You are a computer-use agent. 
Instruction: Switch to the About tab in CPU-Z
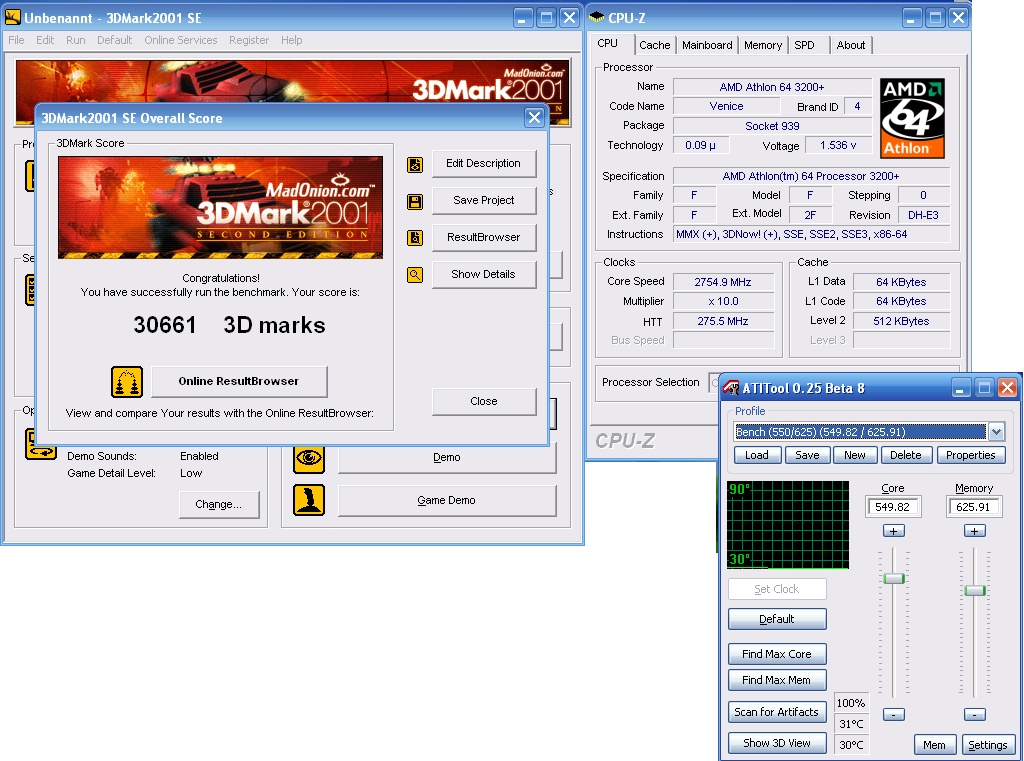pyautogui.click(x=851, y=45)
